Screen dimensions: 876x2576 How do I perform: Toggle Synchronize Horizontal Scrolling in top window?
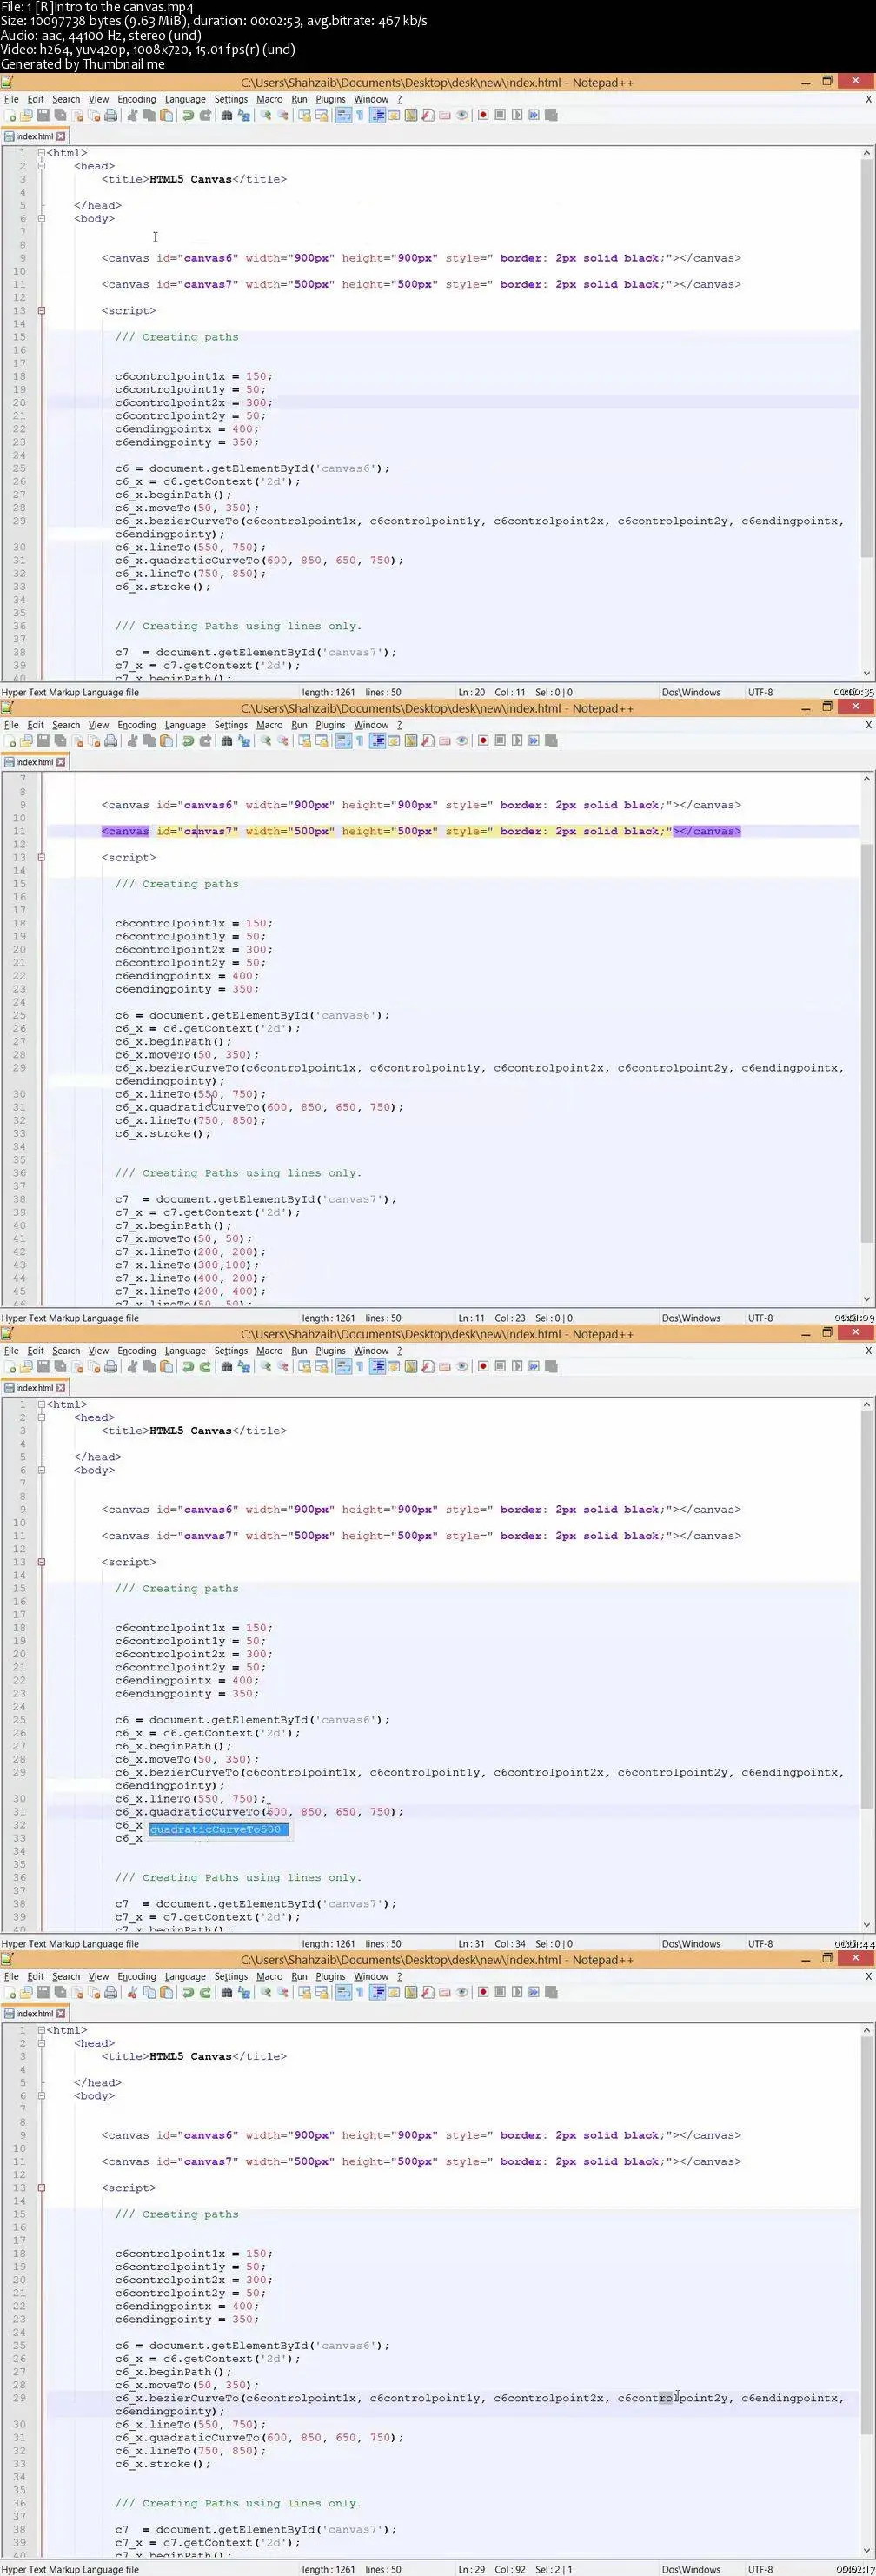322,115
